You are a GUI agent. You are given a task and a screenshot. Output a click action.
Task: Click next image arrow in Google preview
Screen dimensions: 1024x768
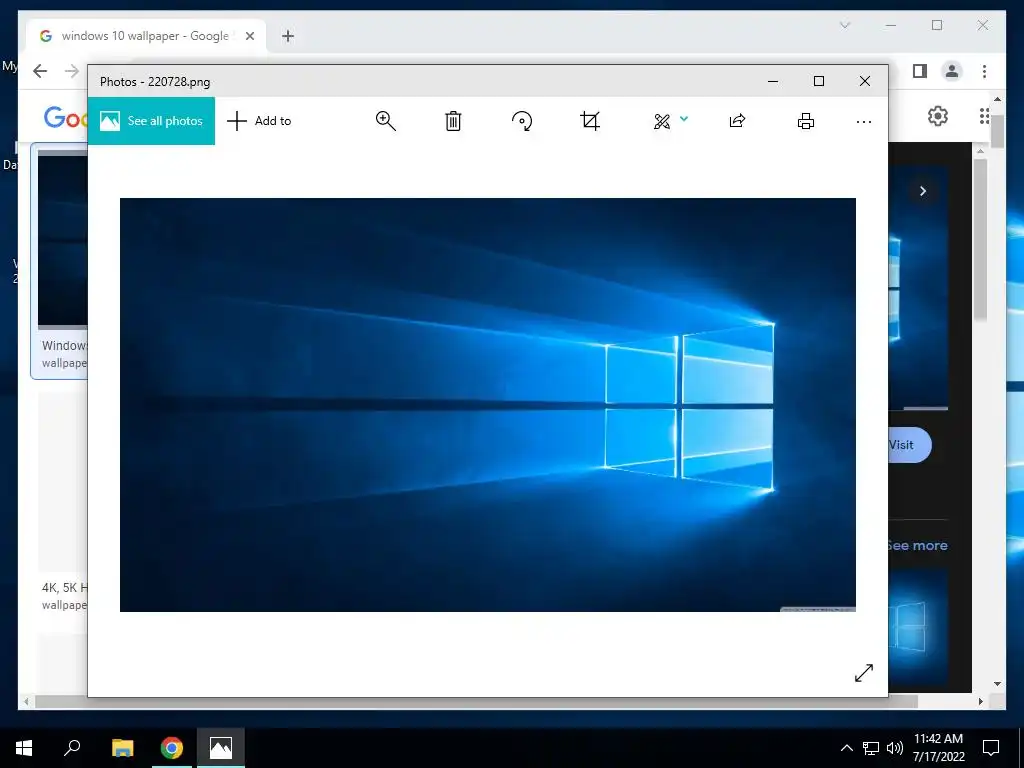tap(923, 191)
